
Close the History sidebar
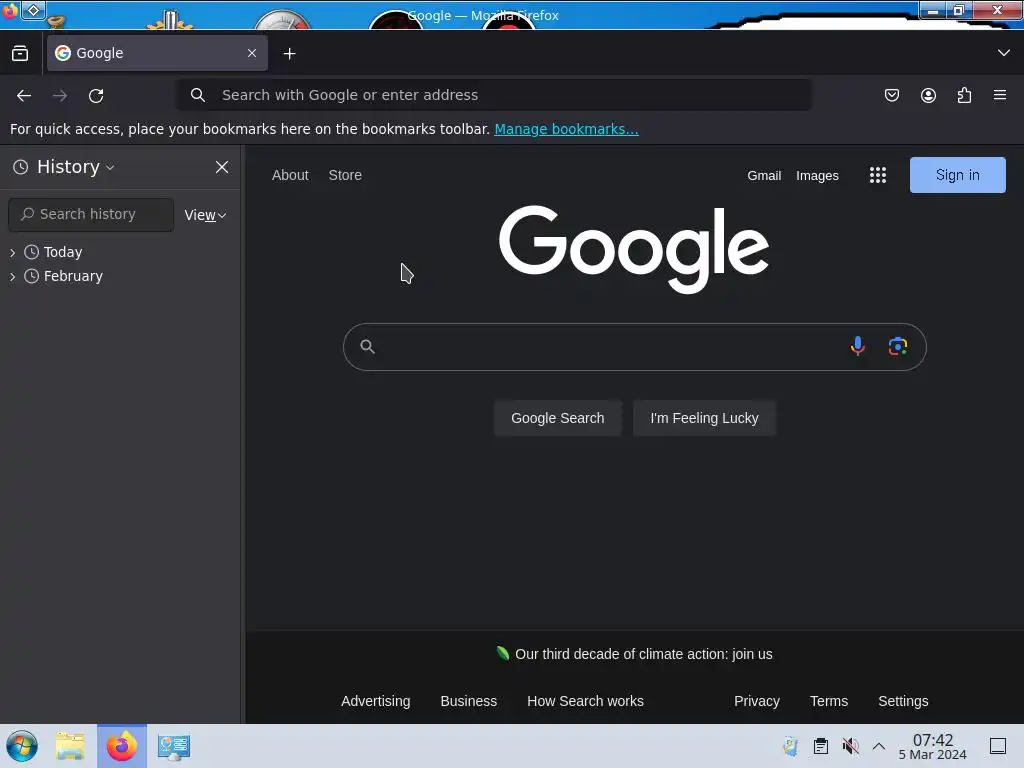[222, 167]
